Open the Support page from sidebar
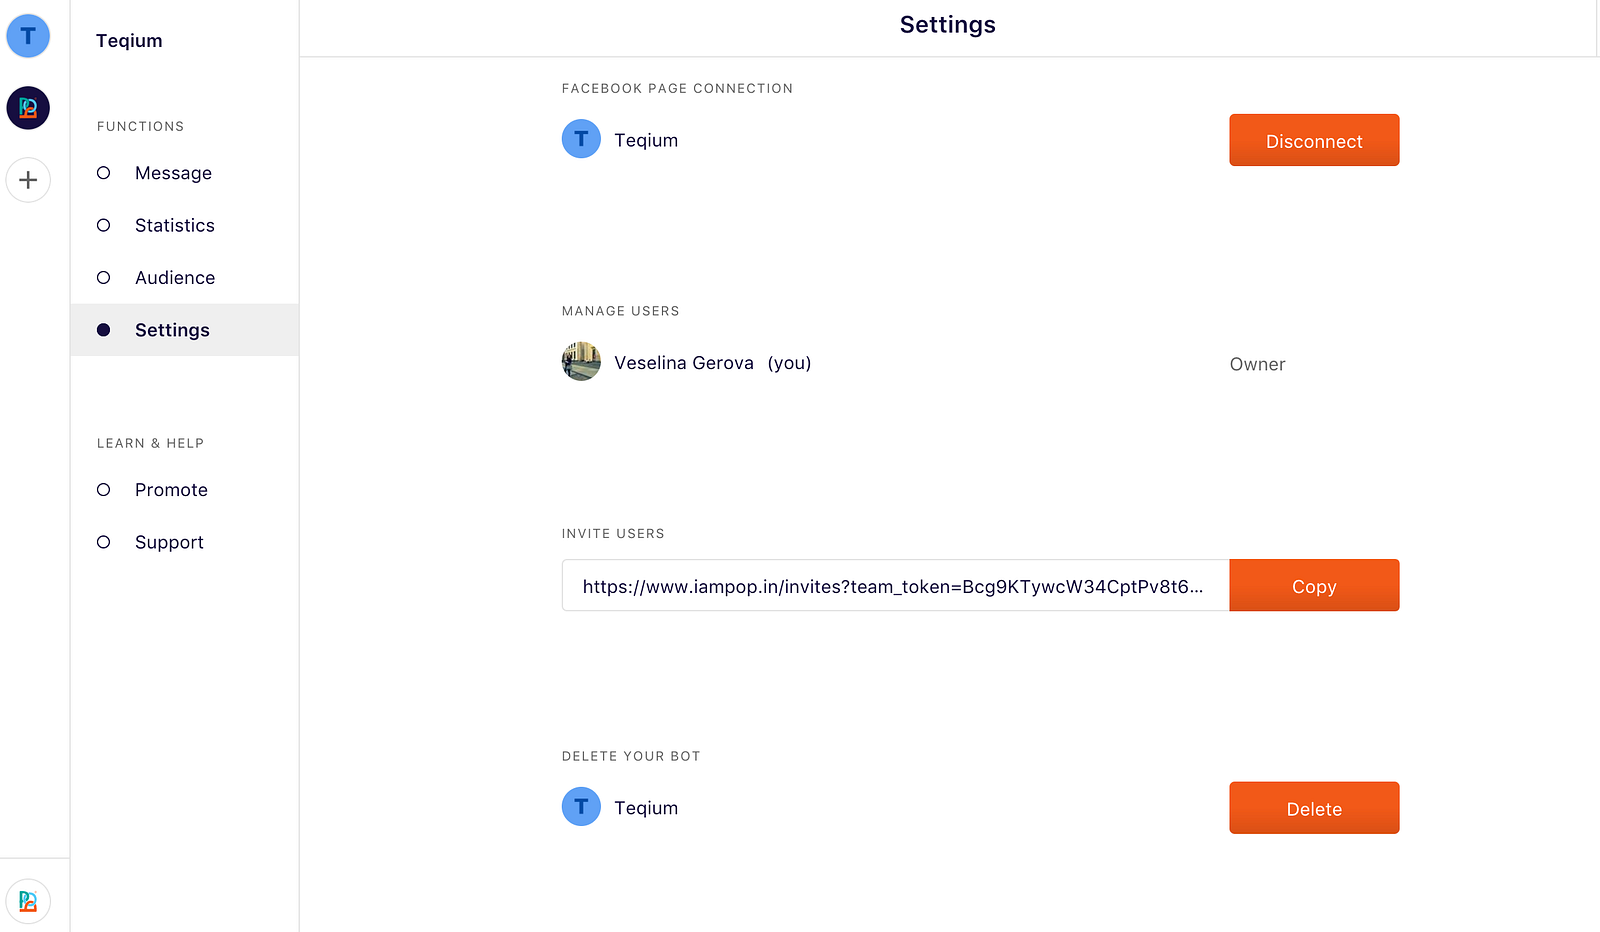The width and height of the screenshot is (1600, 932). pyautogui.click(x=169, y=542)
